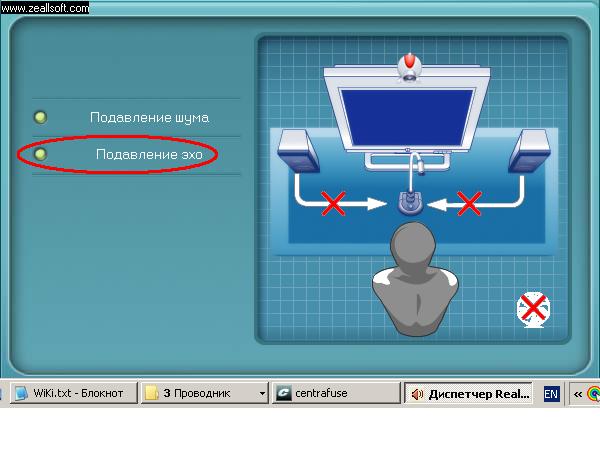This screenshot has width=600, height=449.
Task: Click the webcam icon above the monitor
Action: [410, 67]
